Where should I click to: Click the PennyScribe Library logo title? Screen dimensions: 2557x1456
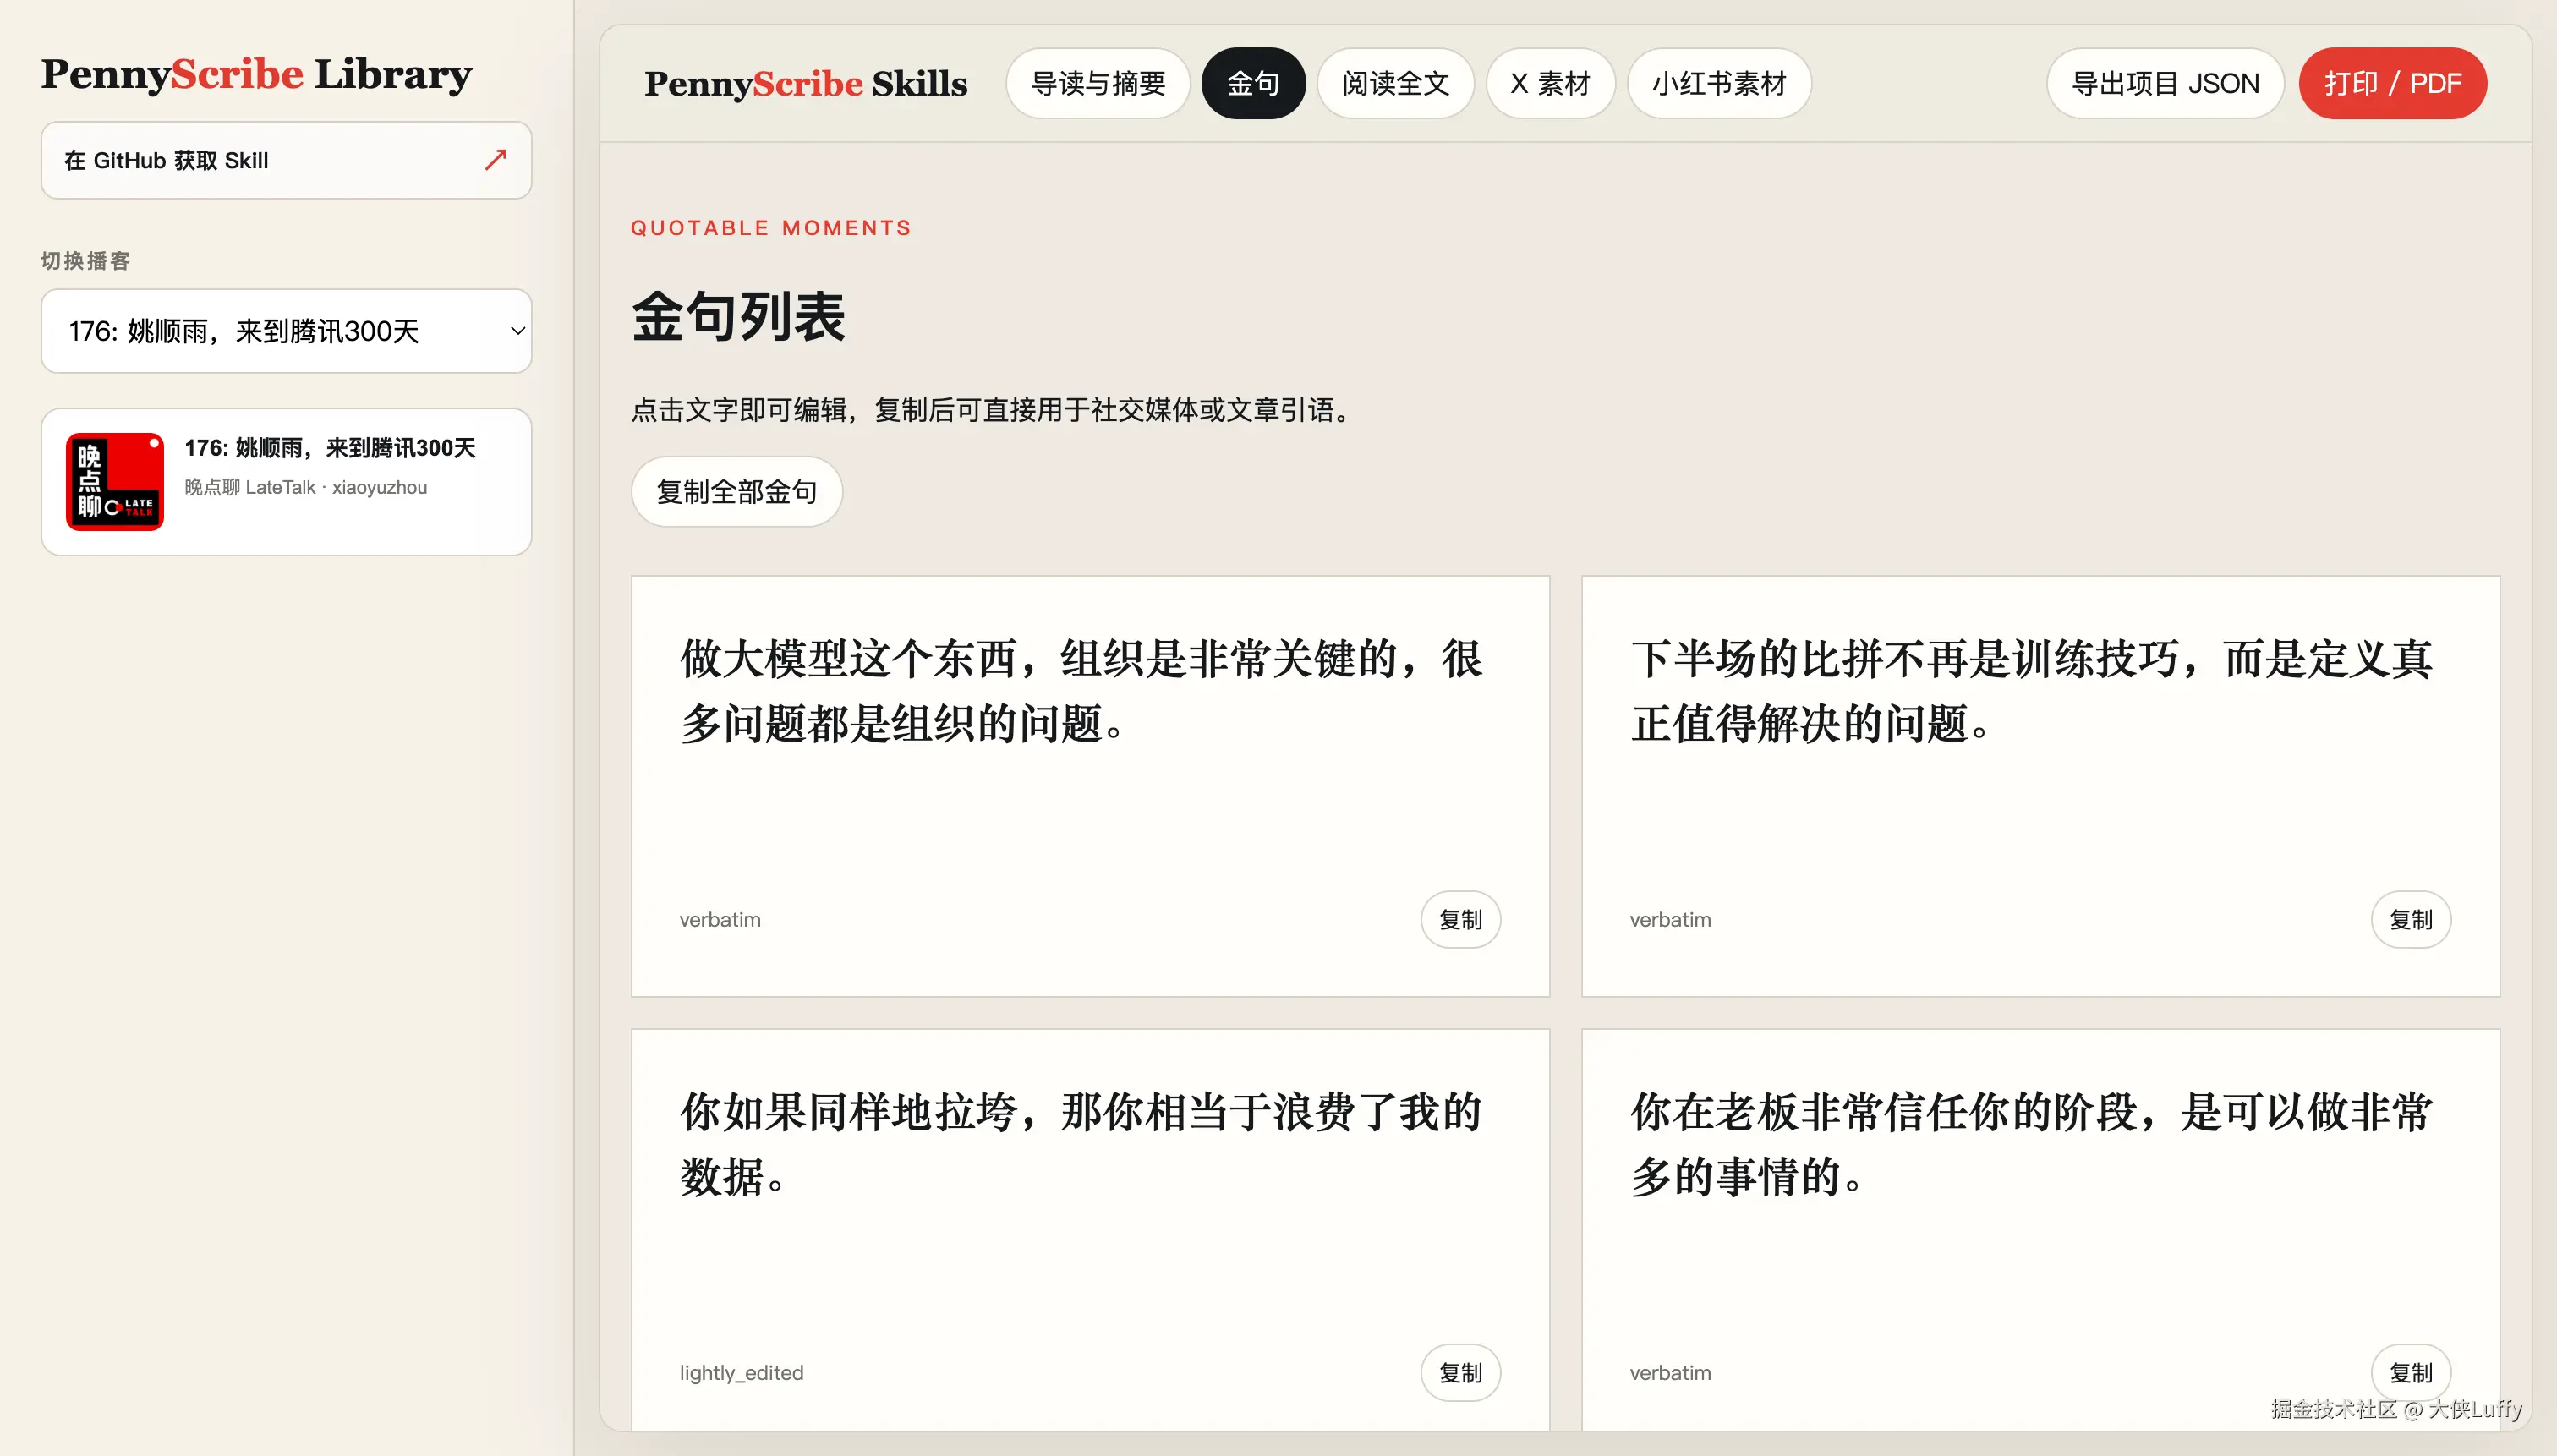256,75
